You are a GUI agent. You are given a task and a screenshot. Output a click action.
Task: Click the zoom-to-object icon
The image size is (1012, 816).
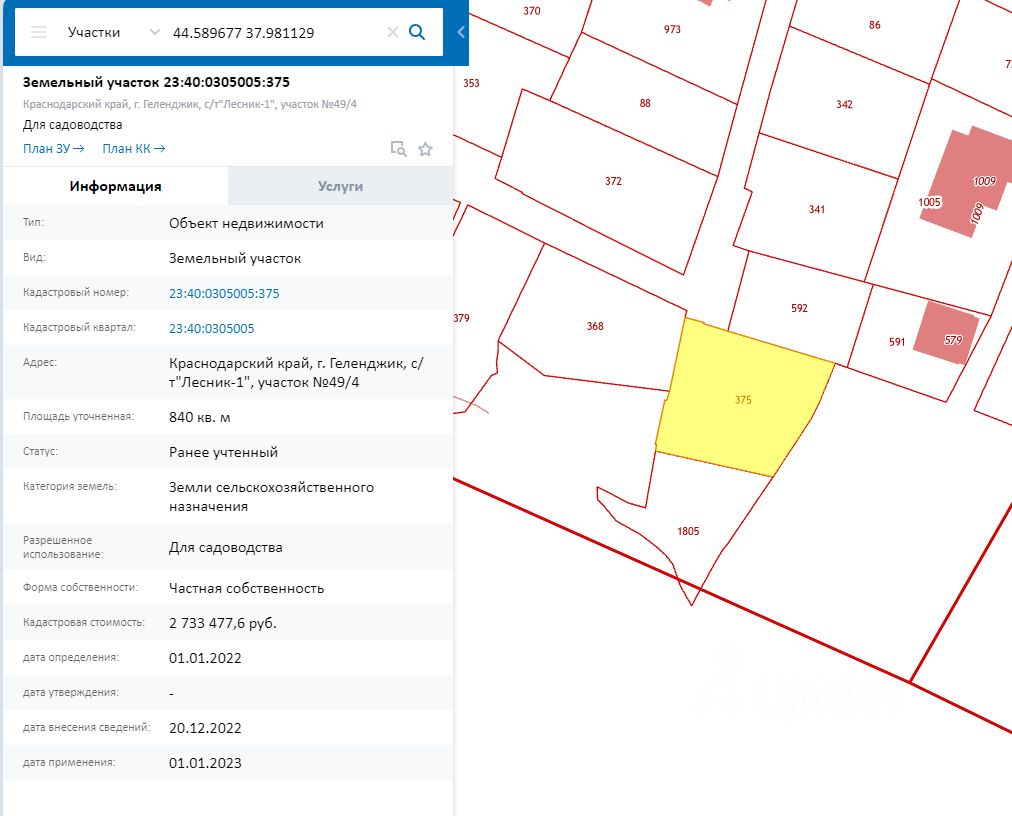pyautogui.click(x=398, y=149)
